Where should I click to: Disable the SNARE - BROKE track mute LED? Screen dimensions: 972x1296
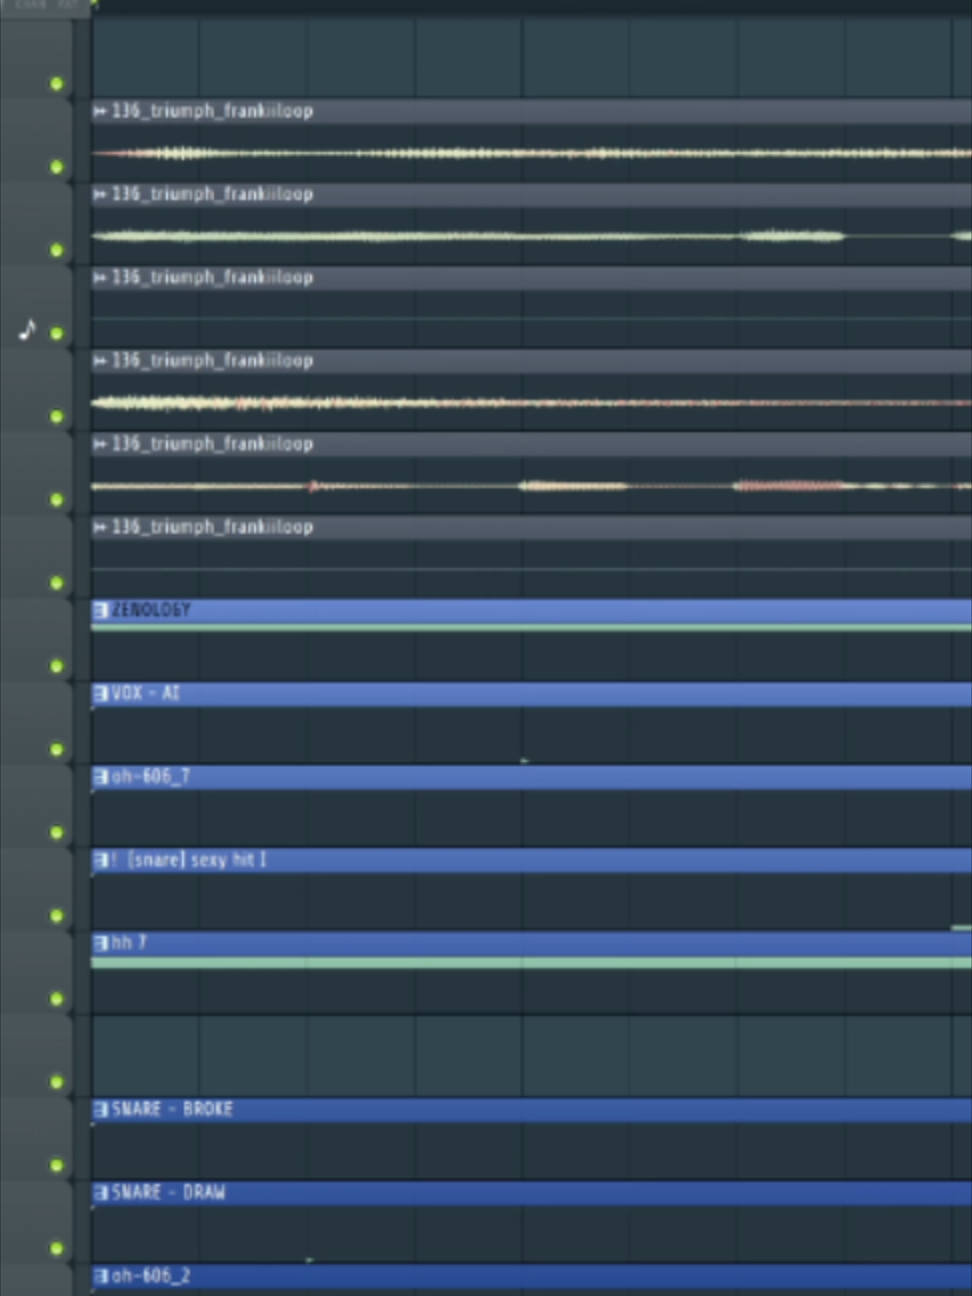[x=57, y=1165]
